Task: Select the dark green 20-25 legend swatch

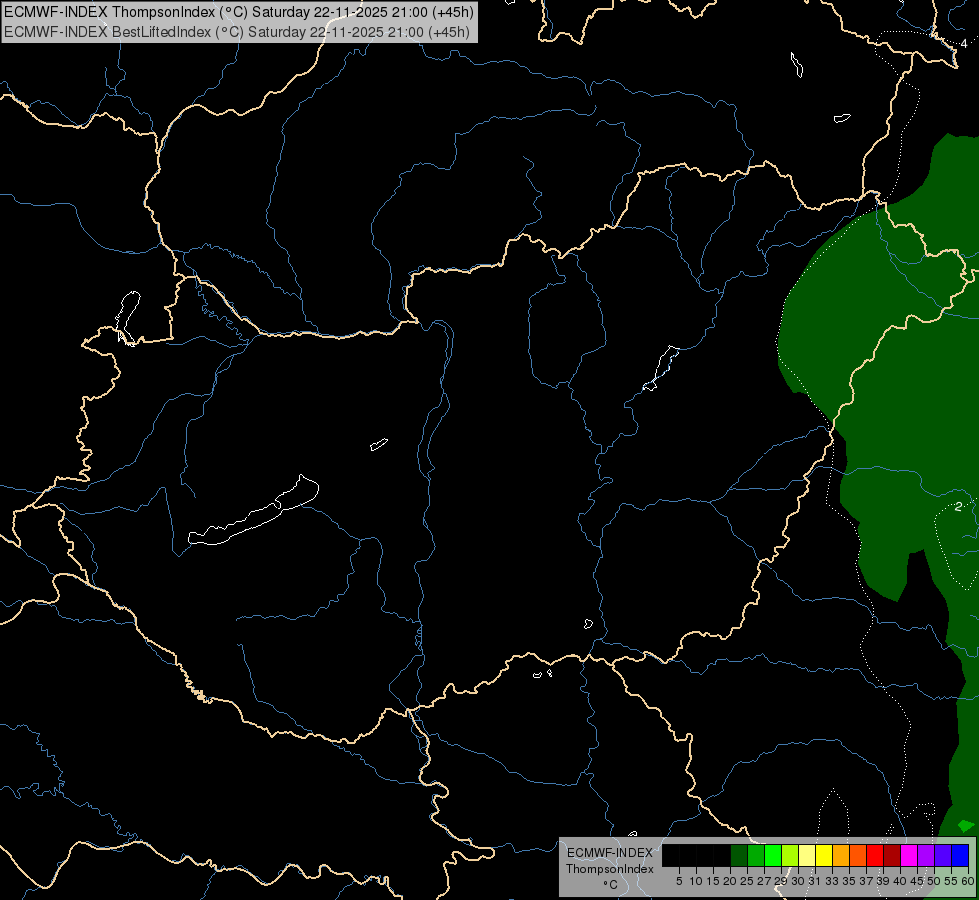Action: point(739,855)
